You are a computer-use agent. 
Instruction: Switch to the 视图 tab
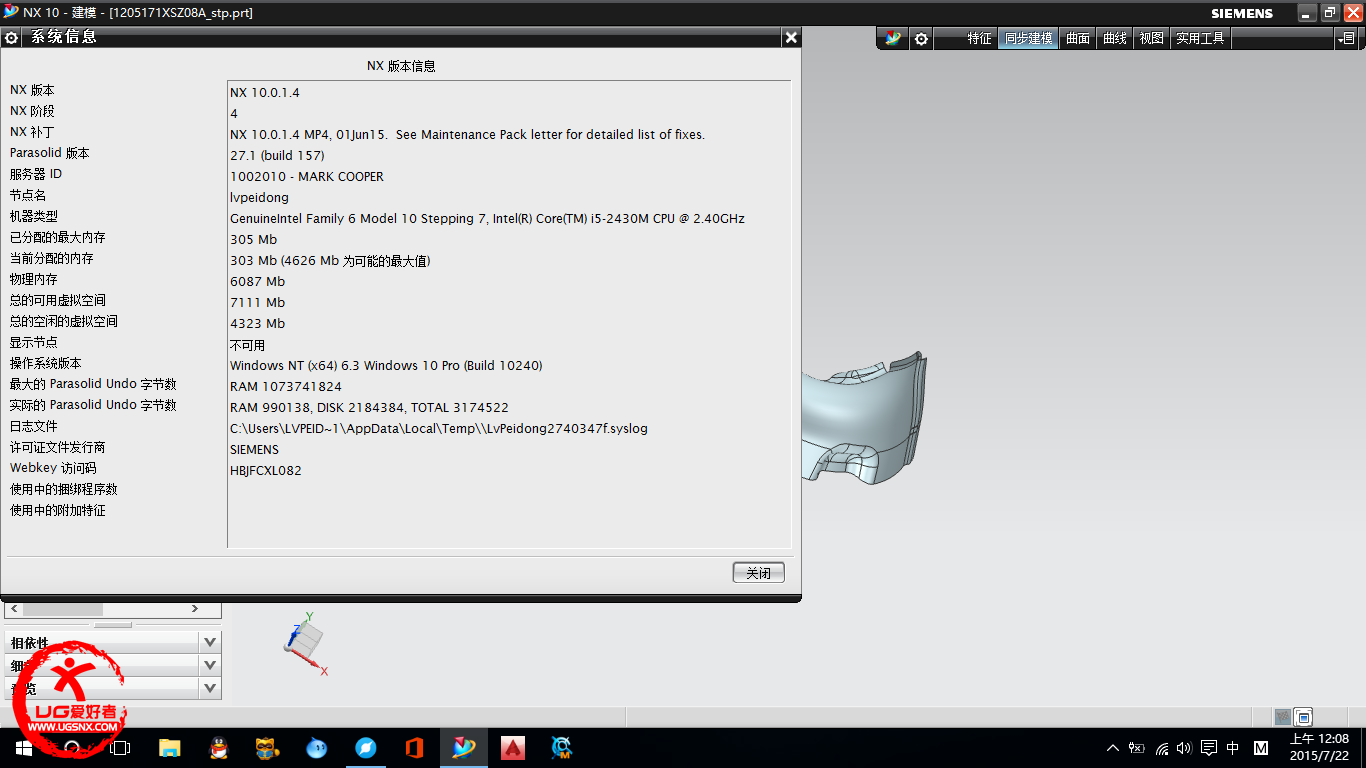pos(1152,38)
